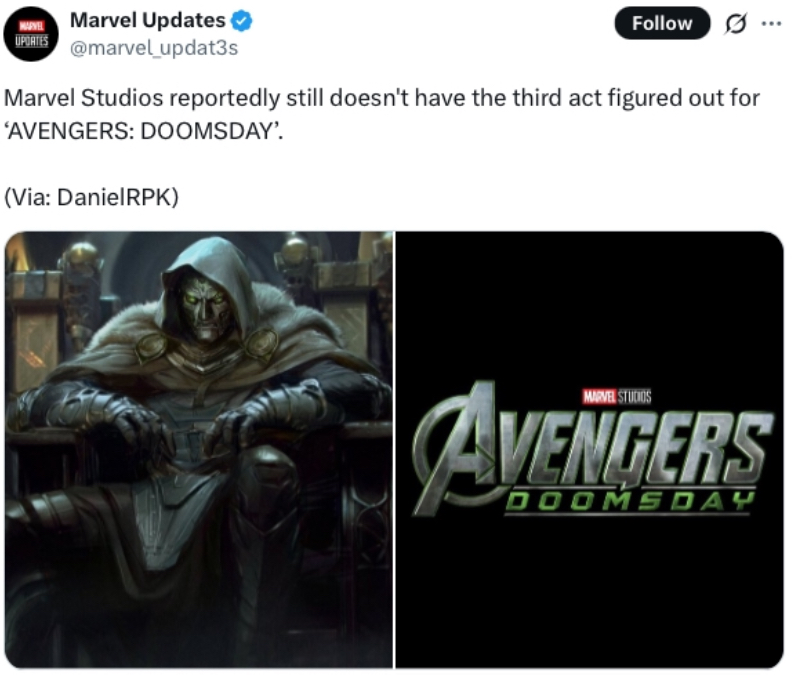
Task: Click the Grok slash-circle icon
Action: (735, 23)
